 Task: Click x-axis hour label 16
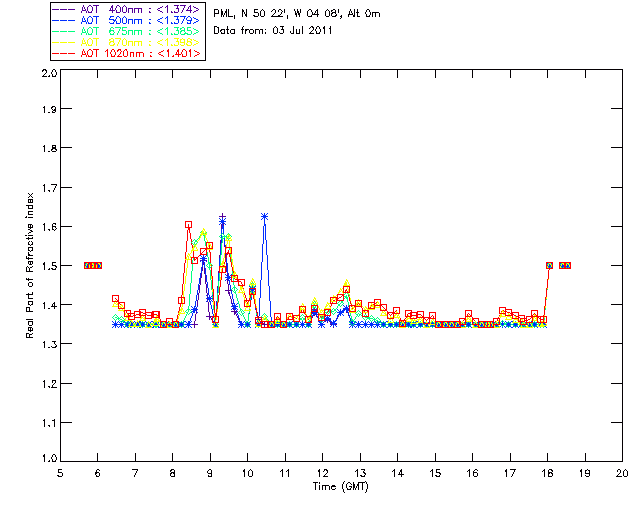472,473
